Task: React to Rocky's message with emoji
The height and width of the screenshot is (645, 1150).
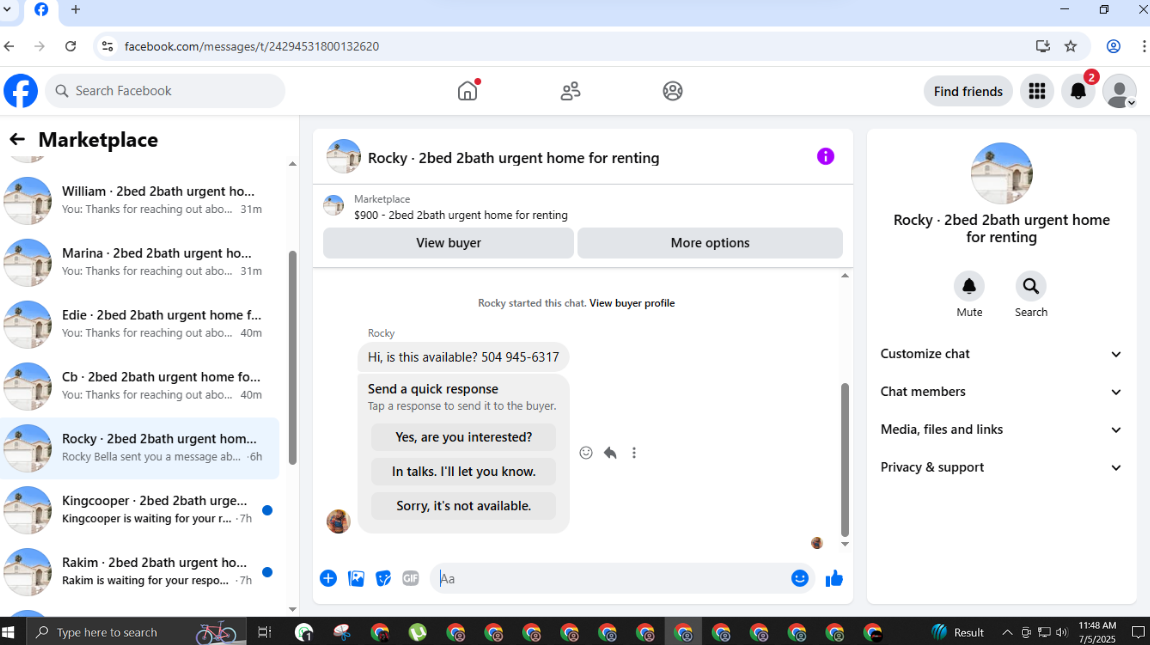Action: point(585,453)
